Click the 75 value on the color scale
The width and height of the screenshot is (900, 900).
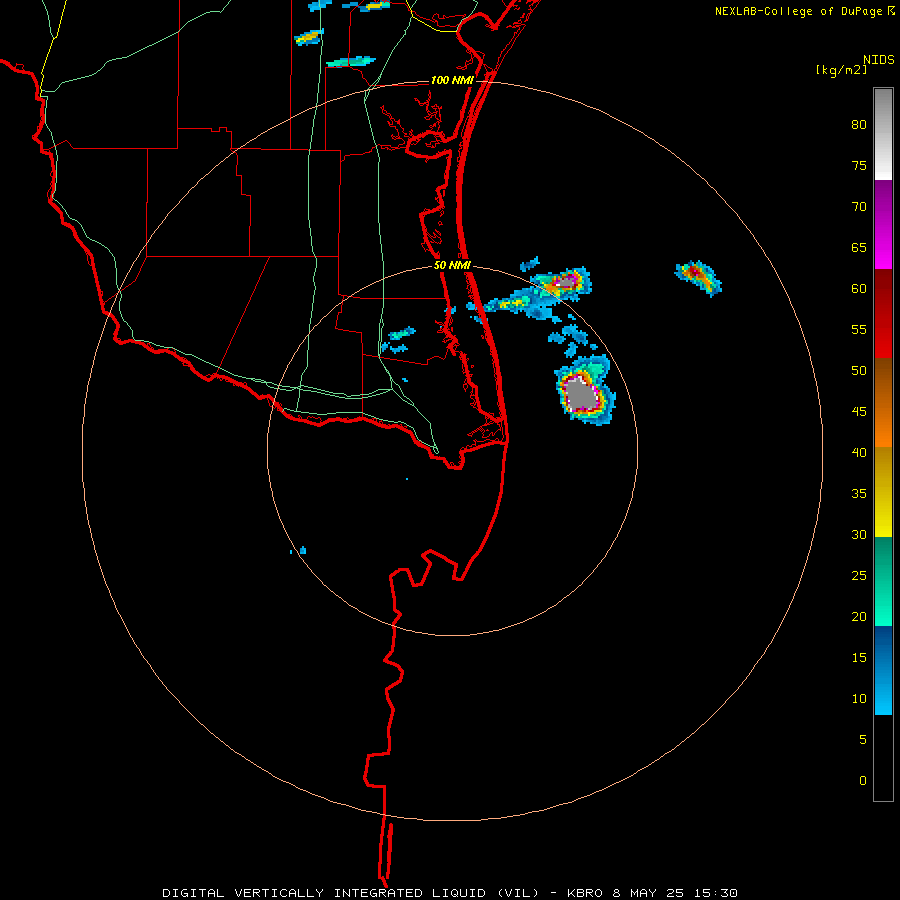[859, 165]
